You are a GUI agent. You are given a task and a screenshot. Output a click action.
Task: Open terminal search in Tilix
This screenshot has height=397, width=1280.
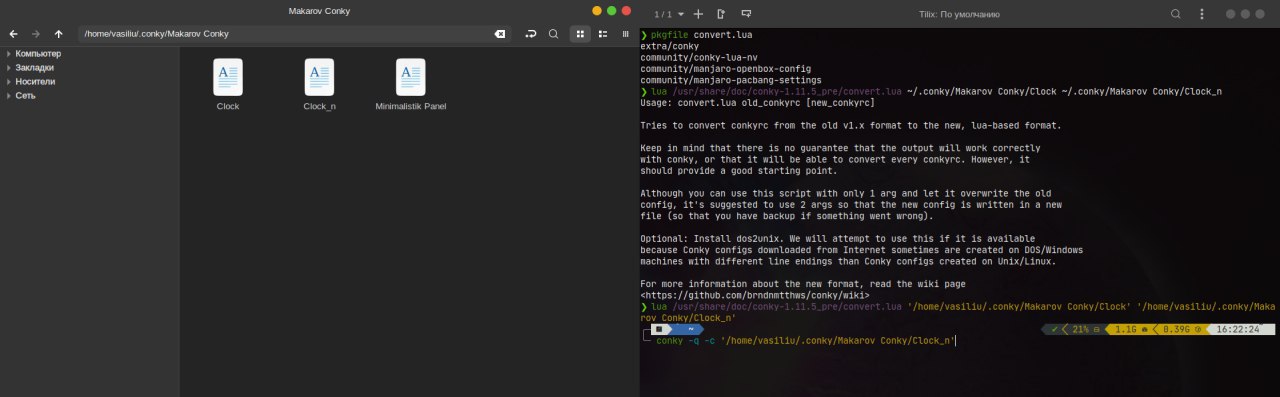(x=1176, y=14)
